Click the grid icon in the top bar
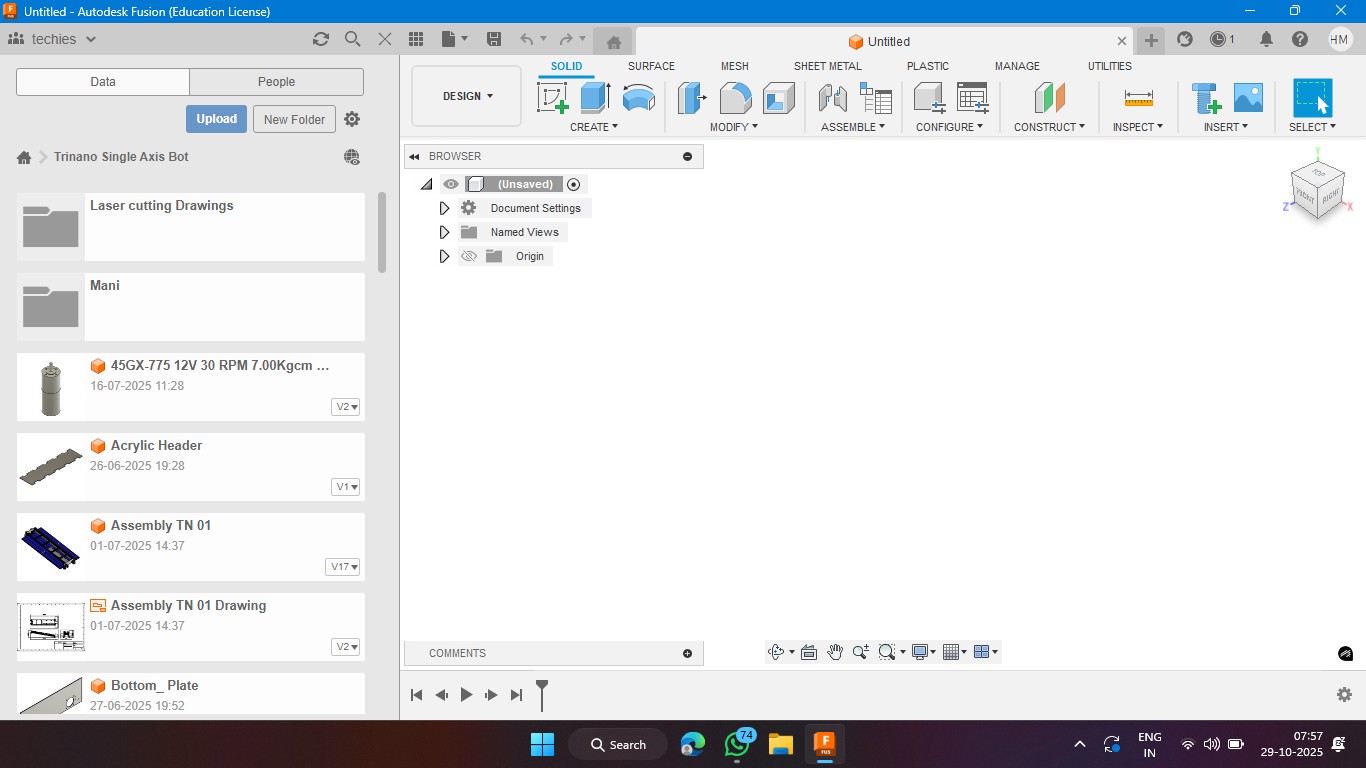This screenshot has height=768, width=1366. click(416, 39)
